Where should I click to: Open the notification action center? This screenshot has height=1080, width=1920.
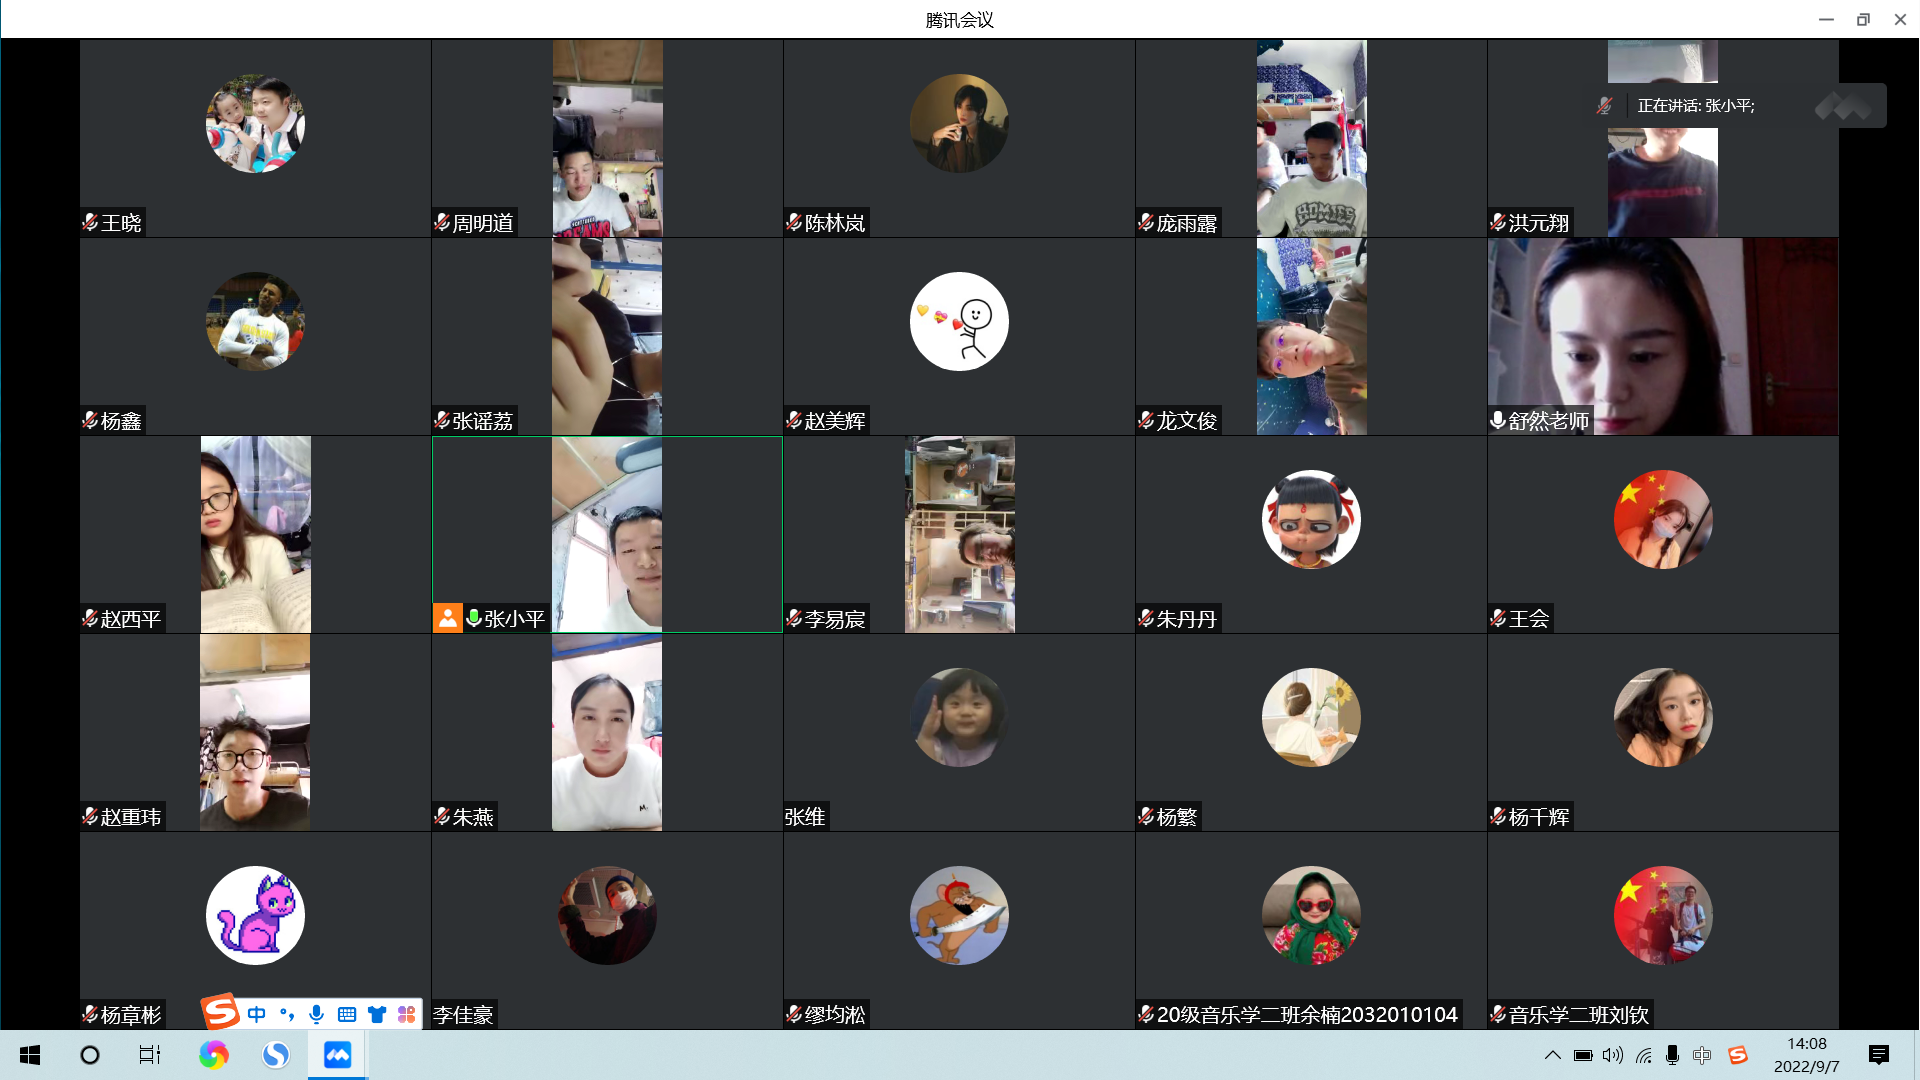1879,1055
